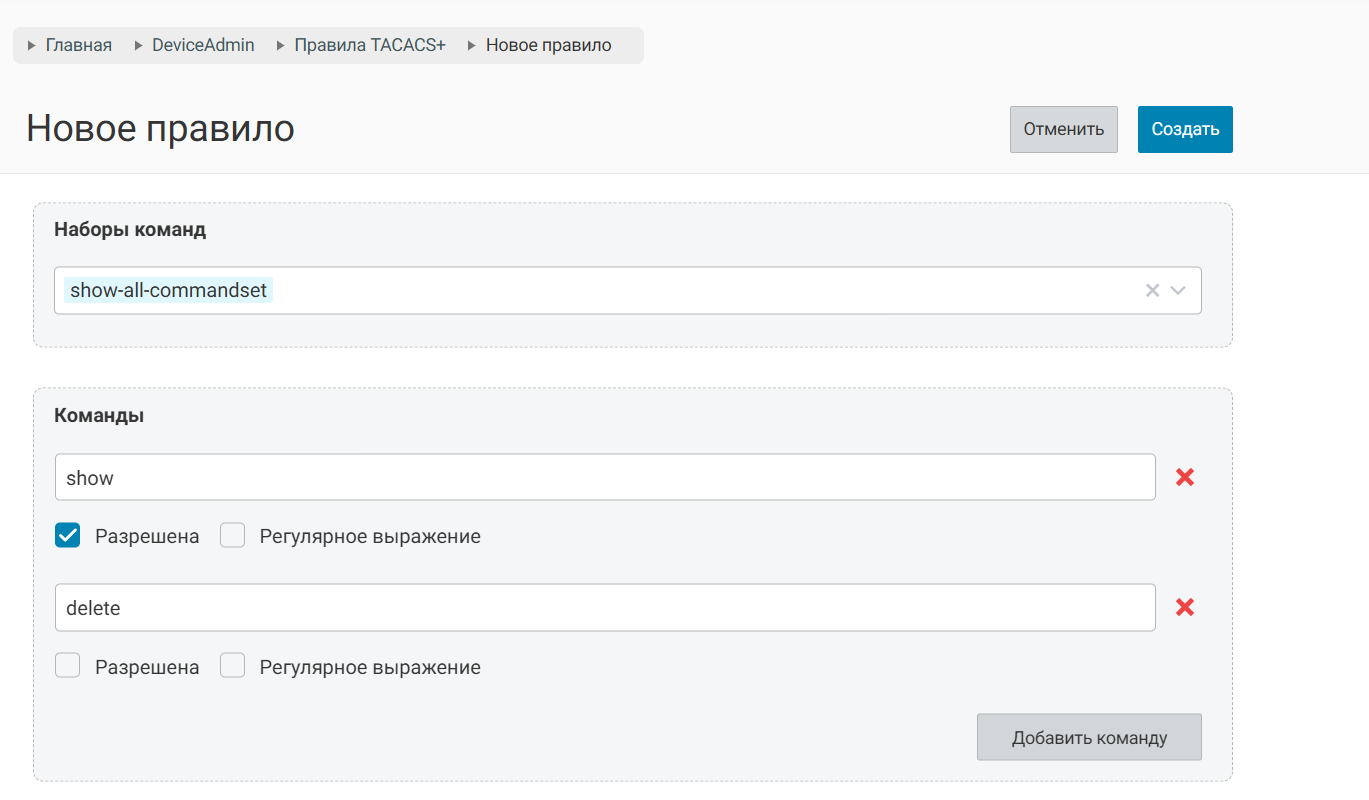This screenshot has width=1369, height=800.
Task: Enable Регулярное выражение for the show command
Action: pyautogui.click(x=233, y=536)
